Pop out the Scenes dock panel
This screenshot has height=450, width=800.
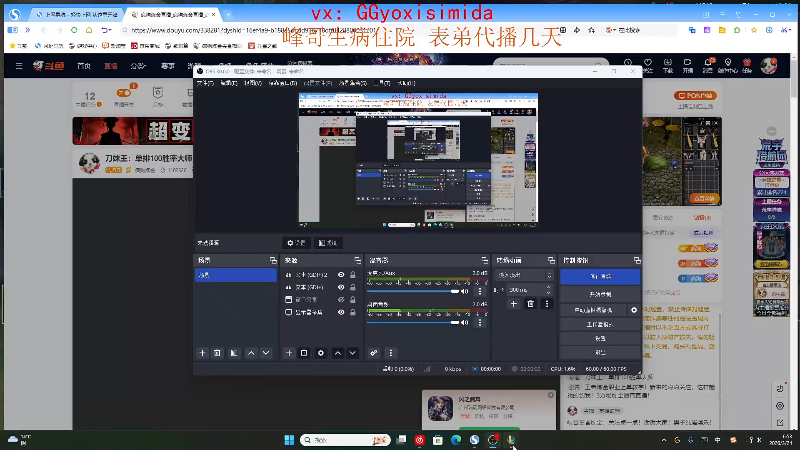click(x=273, y=260)
